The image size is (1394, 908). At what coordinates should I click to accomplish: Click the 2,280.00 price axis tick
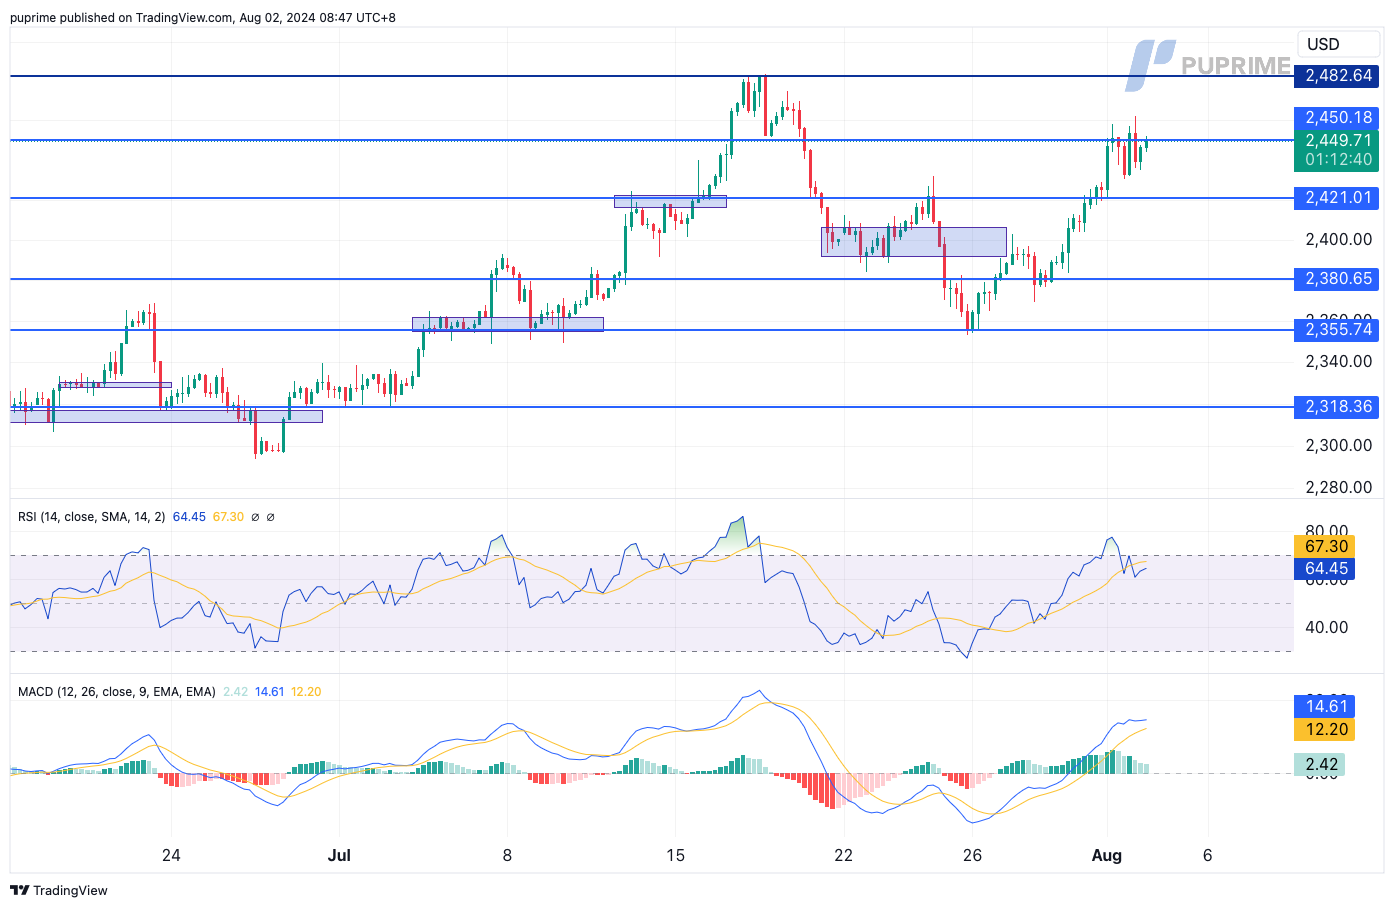click(1338, 487)
